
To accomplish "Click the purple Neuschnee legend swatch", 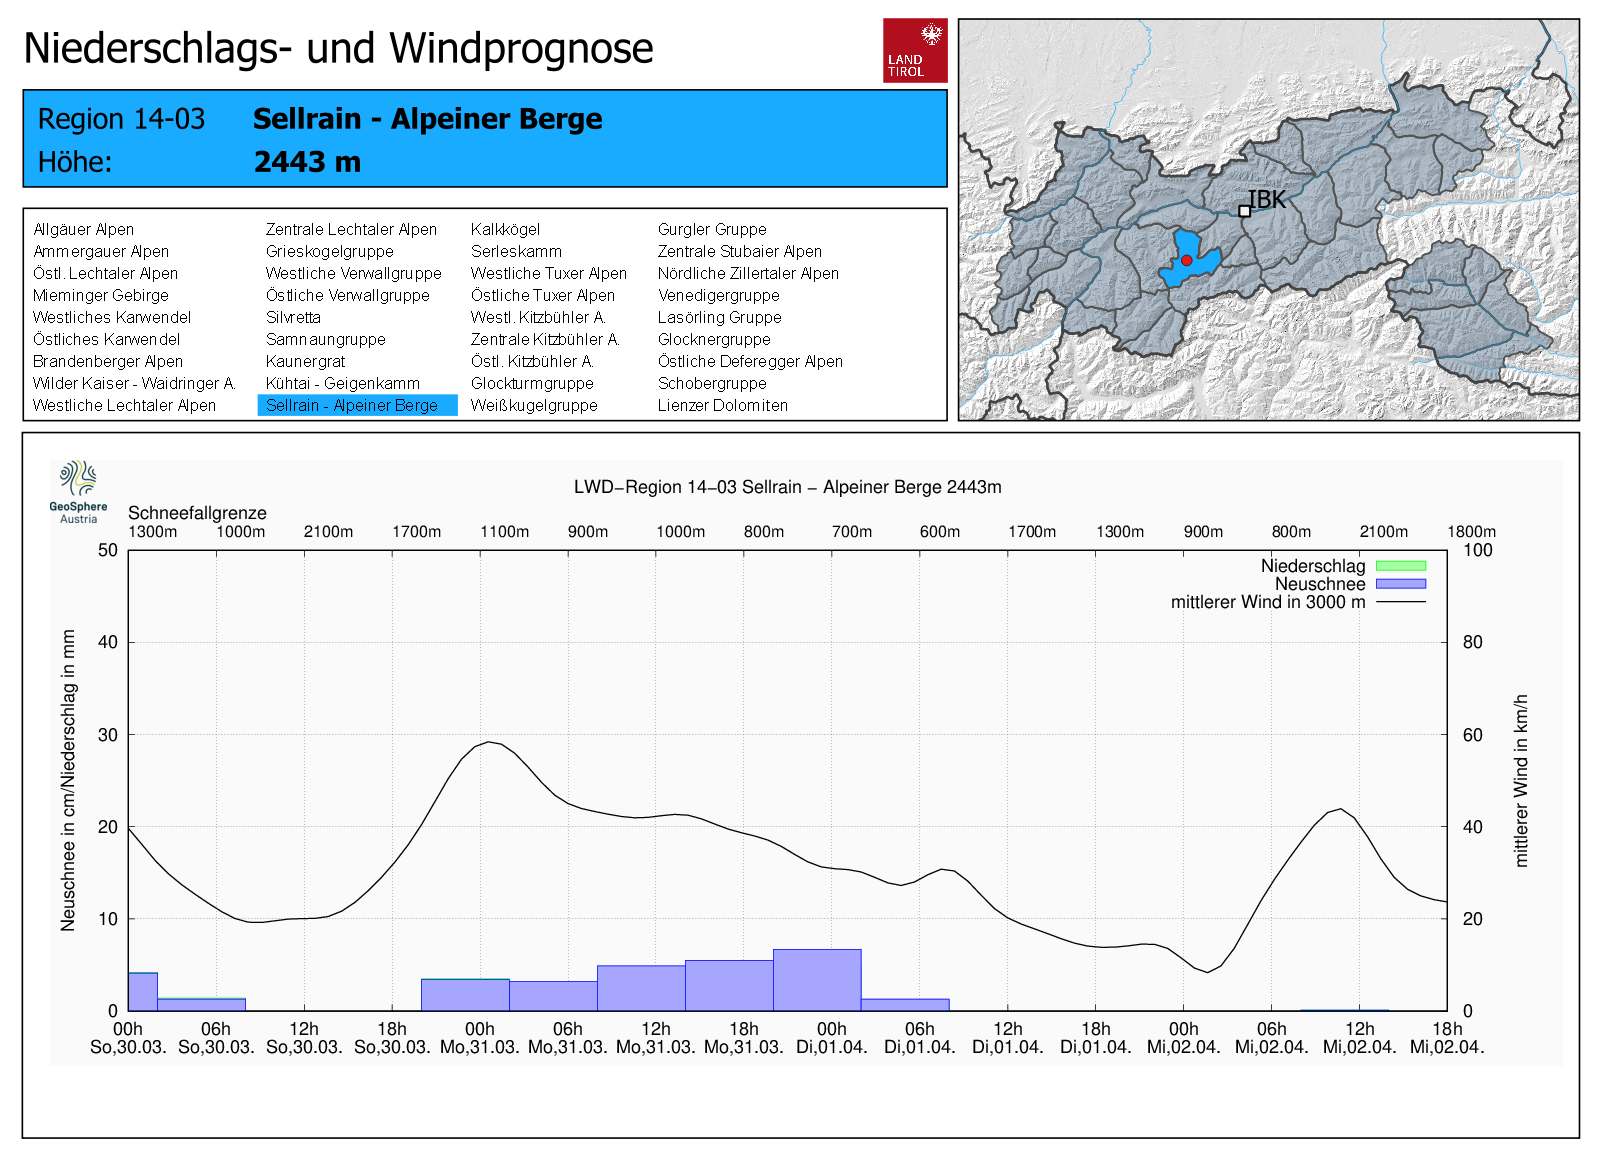I will (1400, 584).
